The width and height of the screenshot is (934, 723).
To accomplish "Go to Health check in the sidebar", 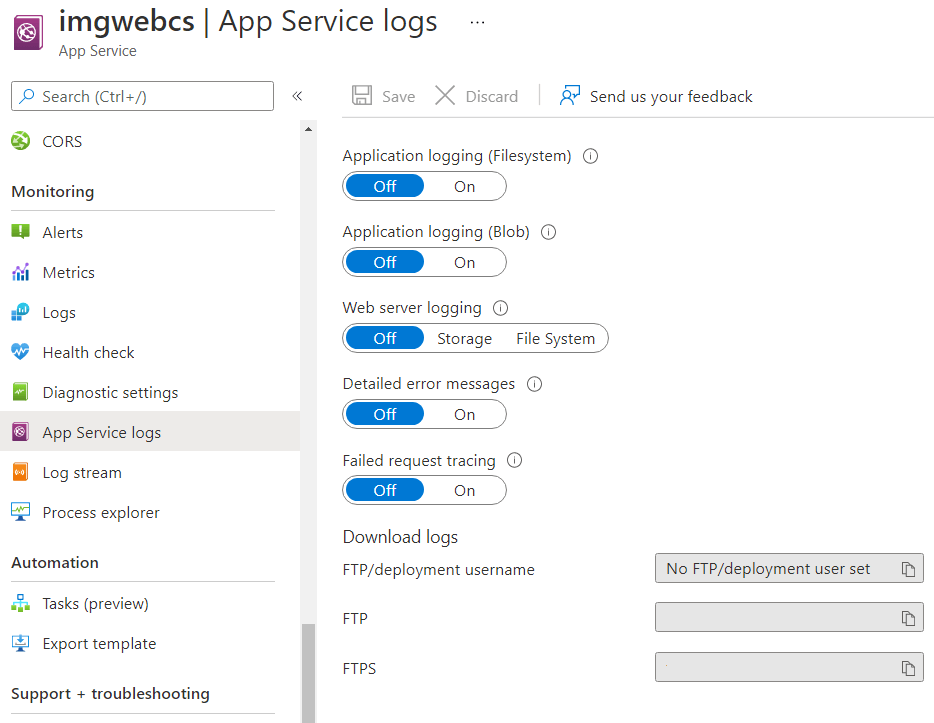I will [88, 353].
